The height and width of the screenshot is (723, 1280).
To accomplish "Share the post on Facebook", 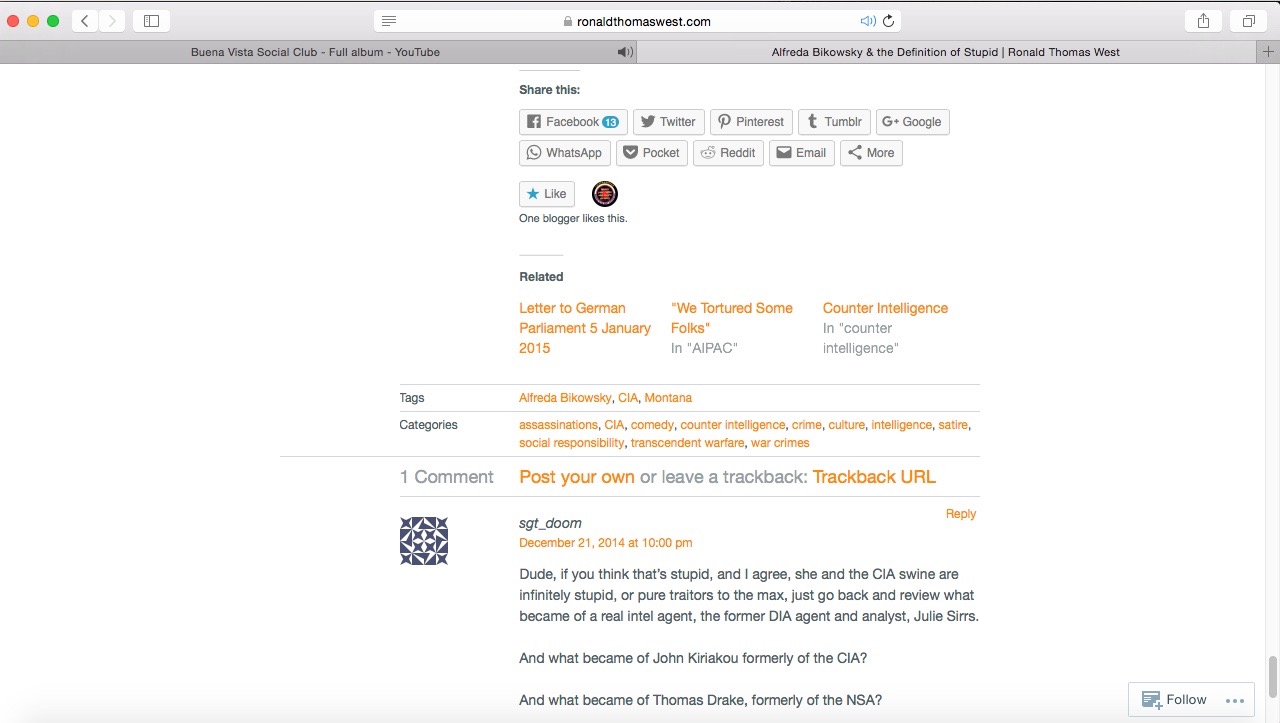I will pos(573,122).
